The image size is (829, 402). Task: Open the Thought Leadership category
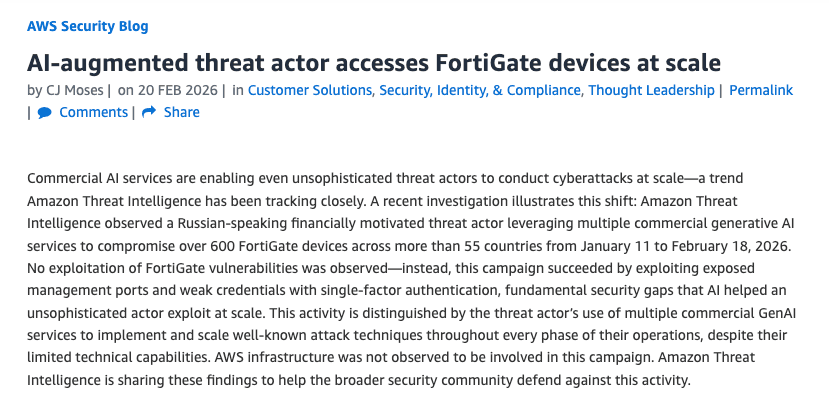(651, 91)
